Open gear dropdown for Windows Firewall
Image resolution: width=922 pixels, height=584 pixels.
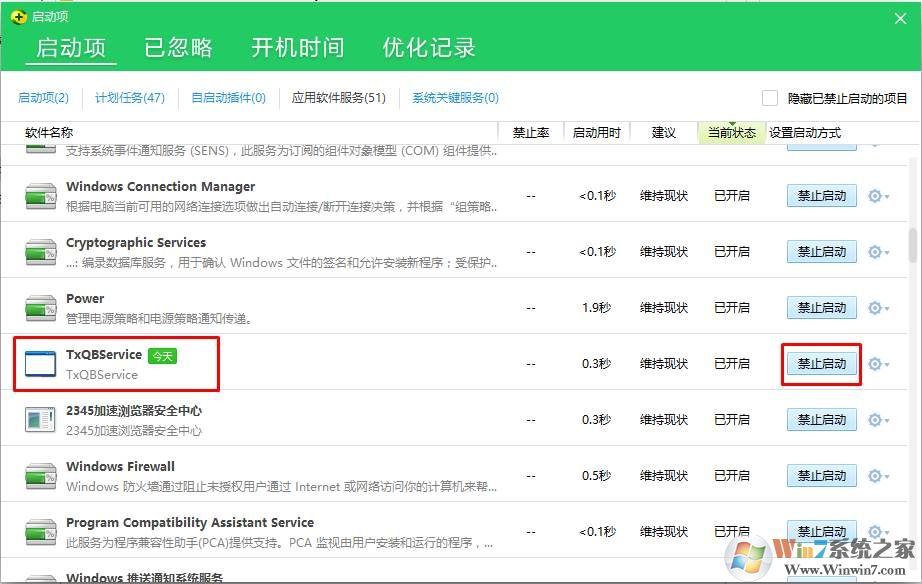pyautogui.click(x=878, y=476)
